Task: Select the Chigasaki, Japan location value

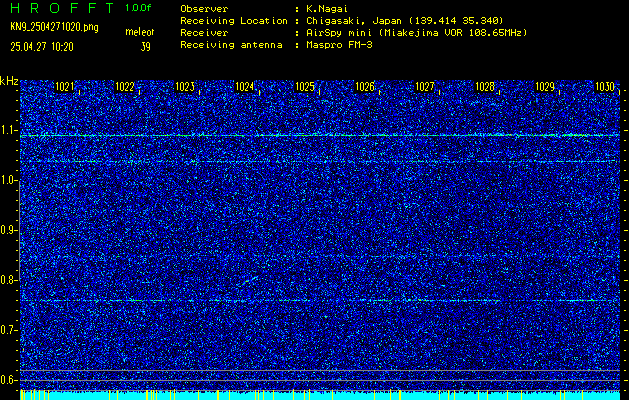Action: tap(405, 21)
